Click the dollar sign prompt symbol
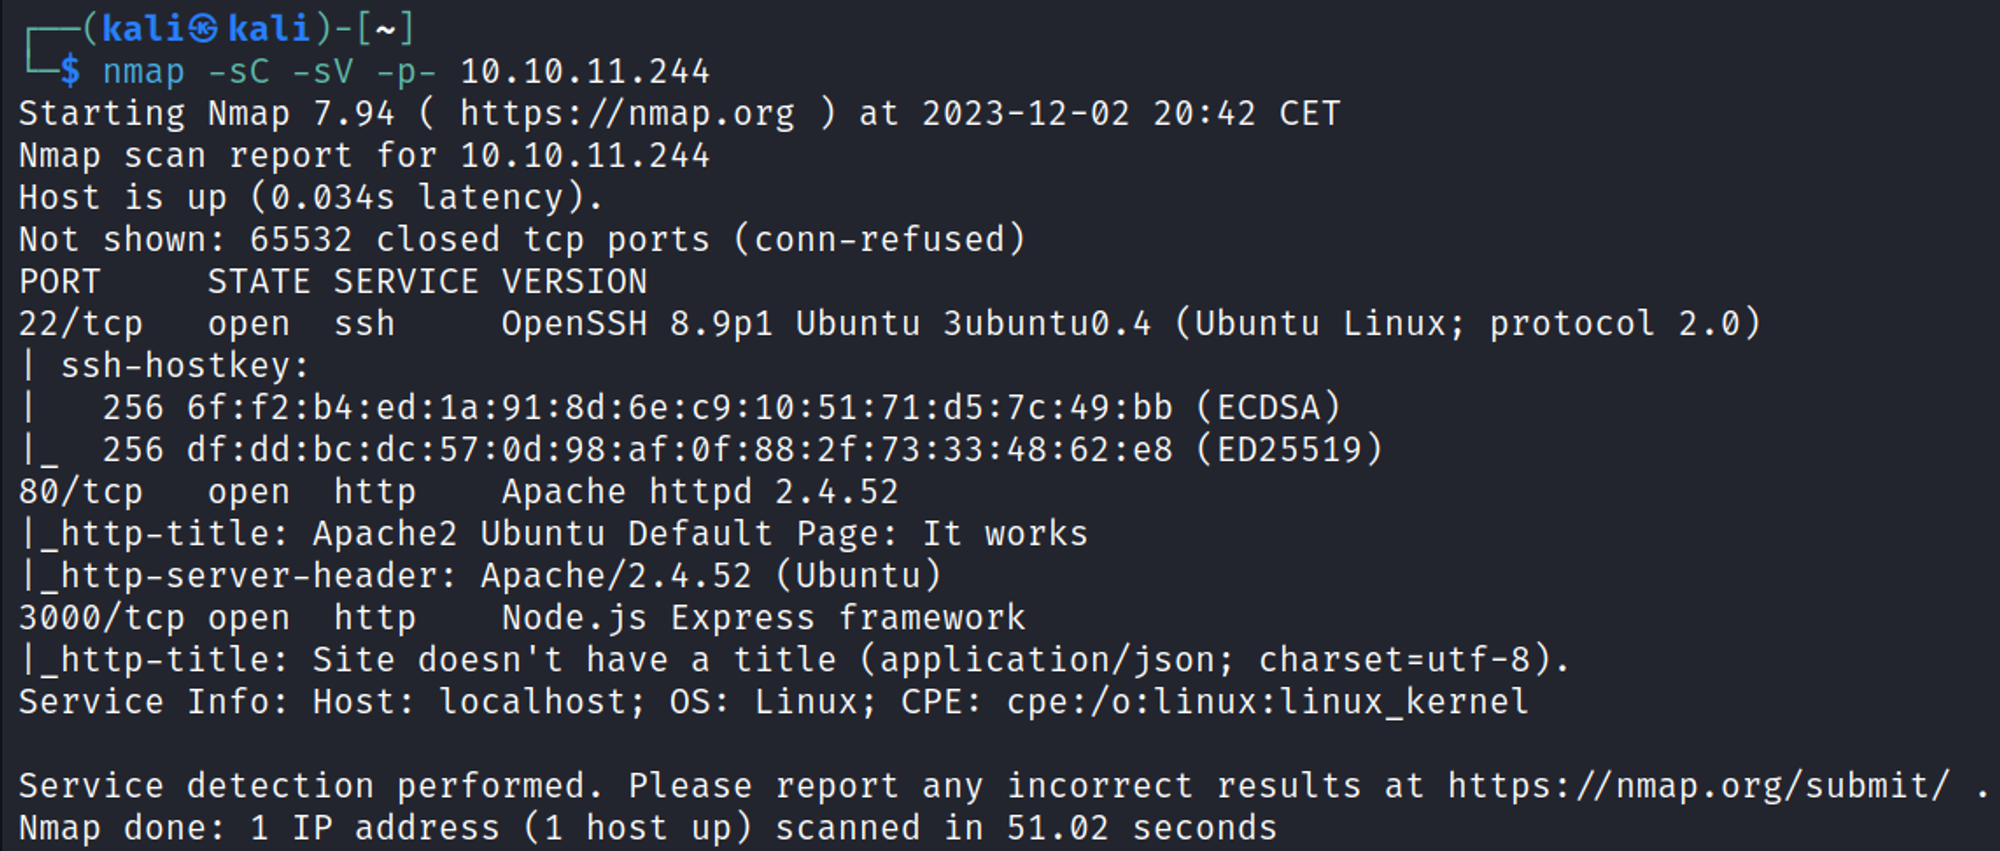The width and height of the screenshot is (2000, 851). click(70, 72)
